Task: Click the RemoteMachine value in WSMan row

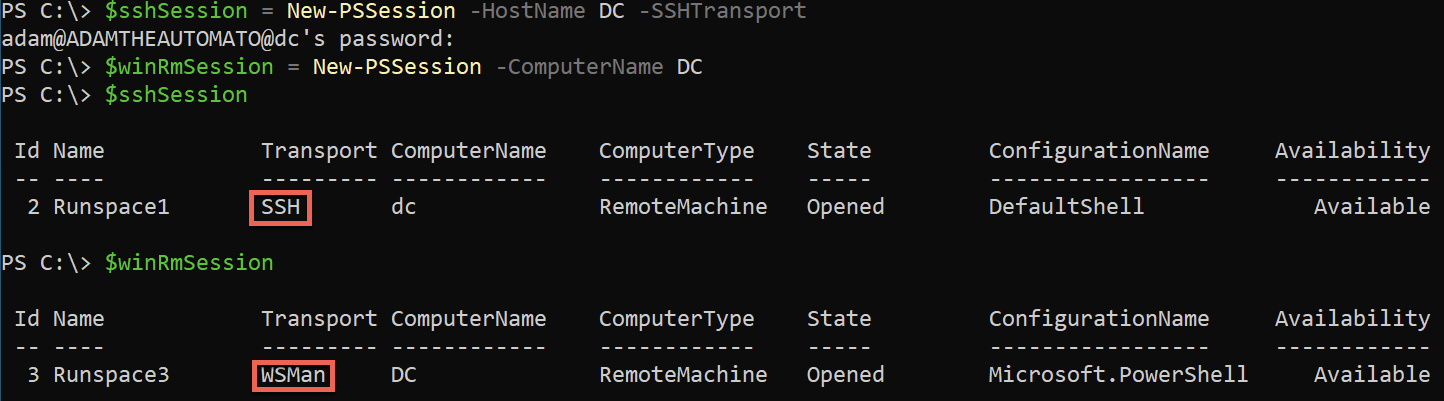Action: click(x=683, y=375)
